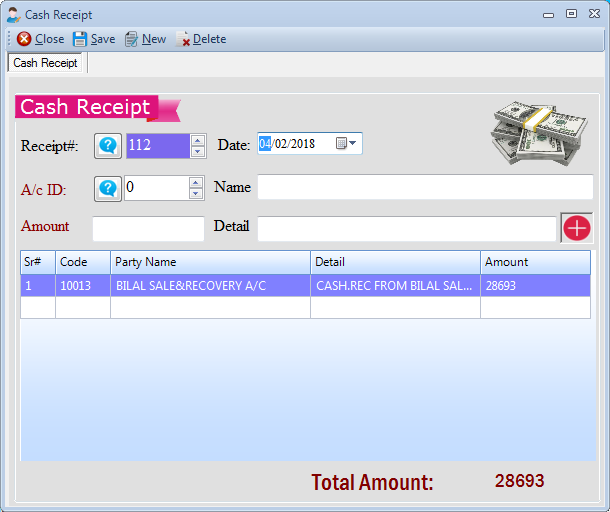Open the A/c ID lookup help icon
The height and width of the screenshot is (512, 610).
(108, 188)
